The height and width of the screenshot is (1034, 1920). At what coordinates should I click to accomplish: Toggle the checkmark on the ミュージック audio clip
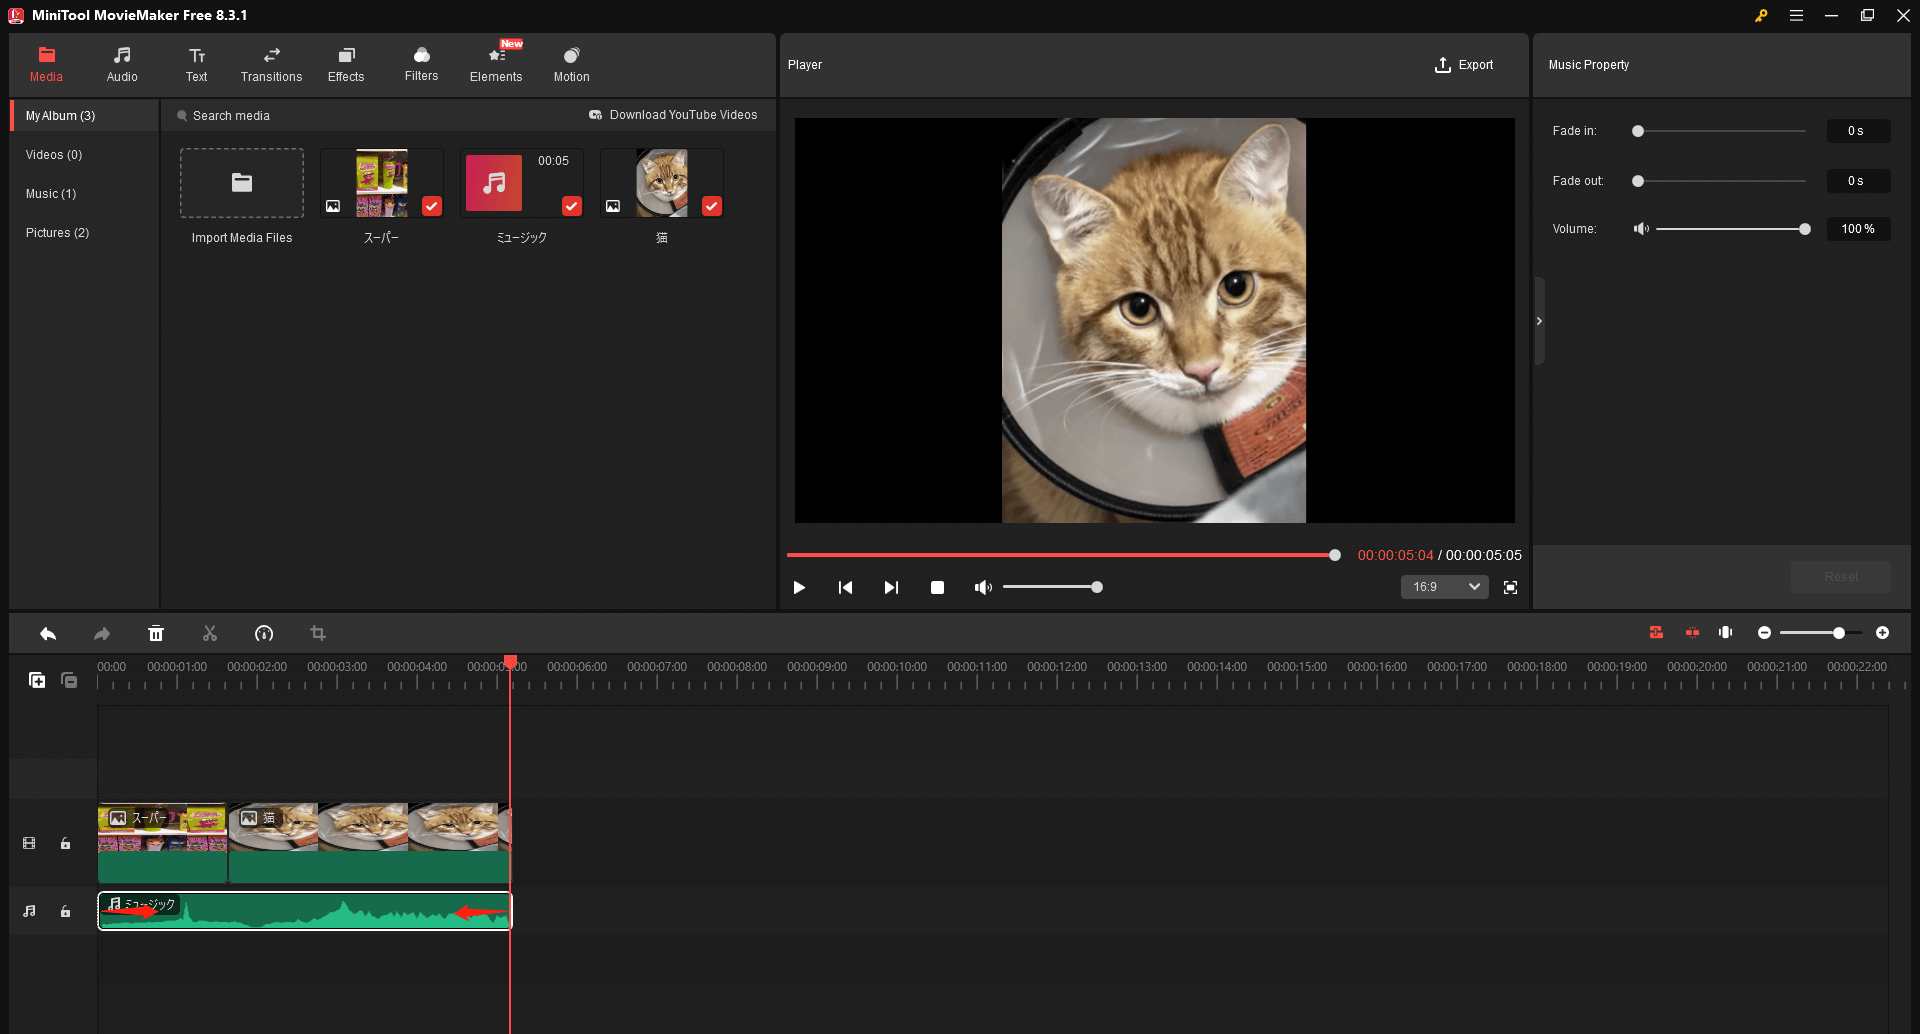[571, 206]
